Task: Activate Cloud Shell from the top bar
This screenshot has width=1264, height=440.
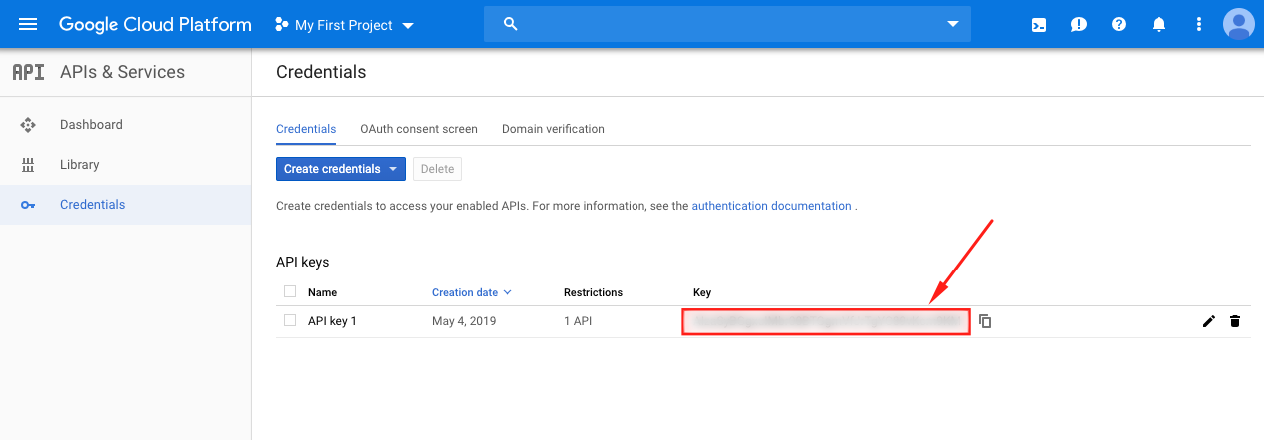Action: click(1039, 24)
